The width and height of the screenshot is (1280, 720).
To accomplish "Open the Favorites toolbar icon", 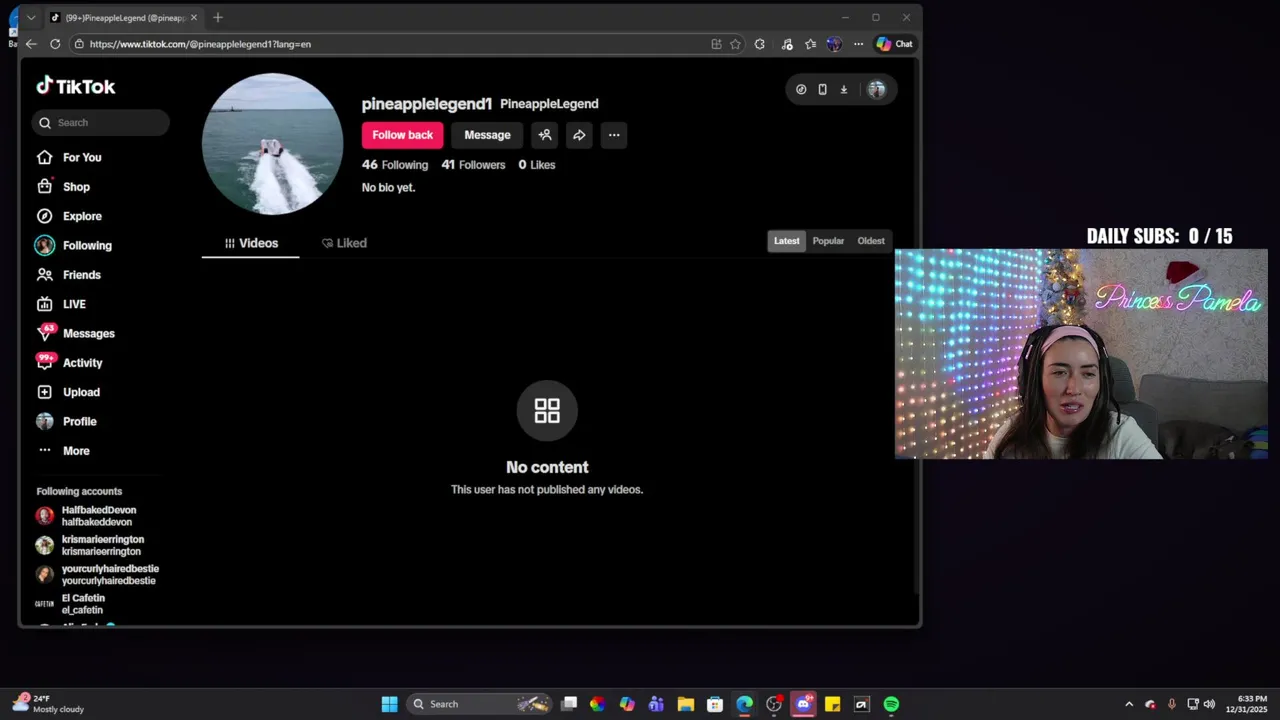I will pyautogui.click(x=810, y=44).
